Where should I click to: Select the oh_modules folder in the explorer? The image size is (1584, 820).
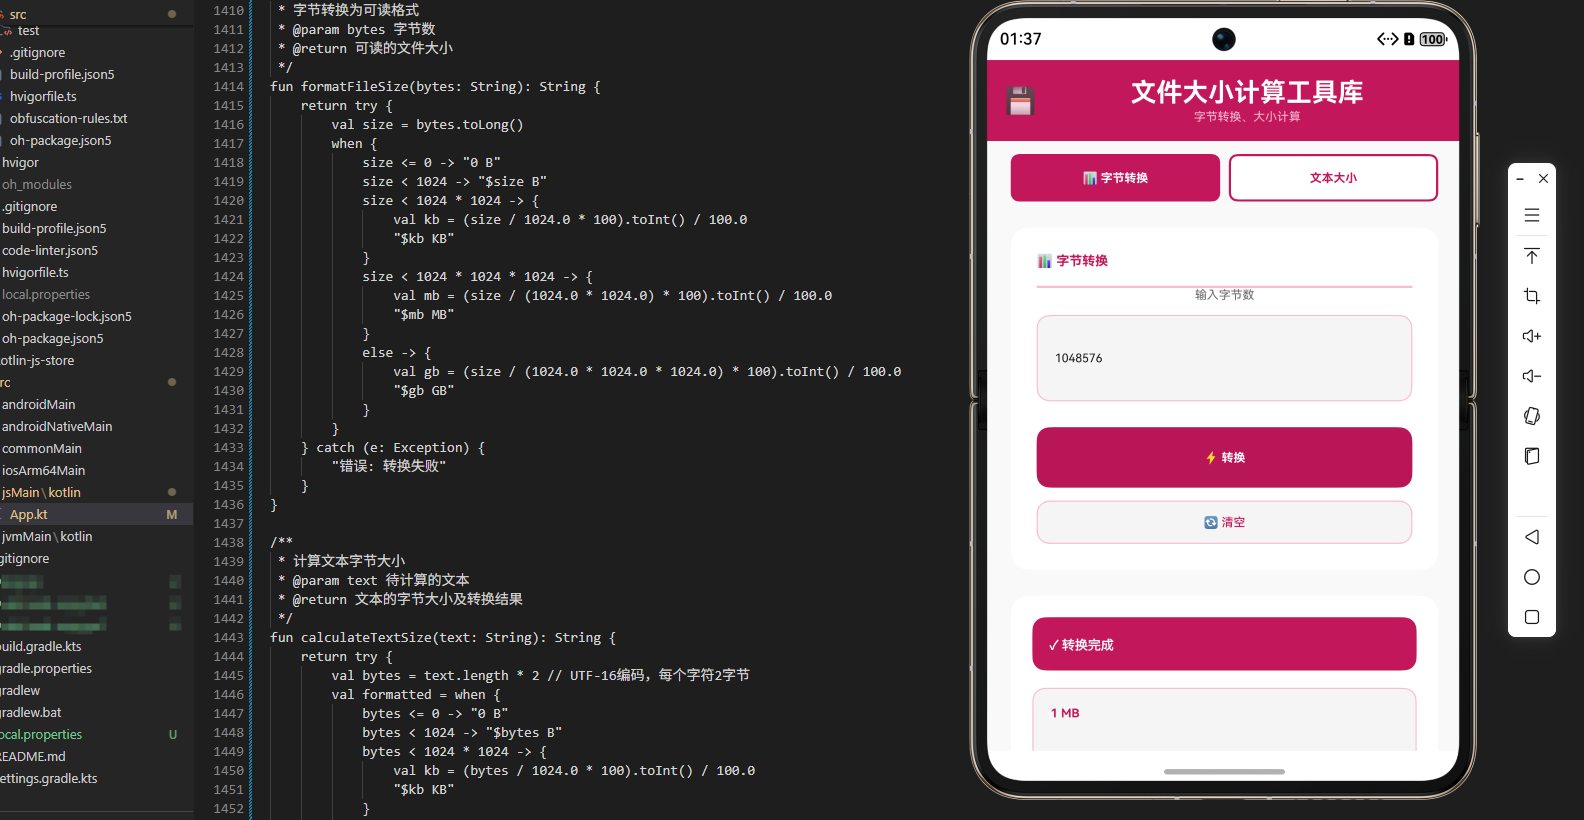pyautogui.click(x=37, y=185)
